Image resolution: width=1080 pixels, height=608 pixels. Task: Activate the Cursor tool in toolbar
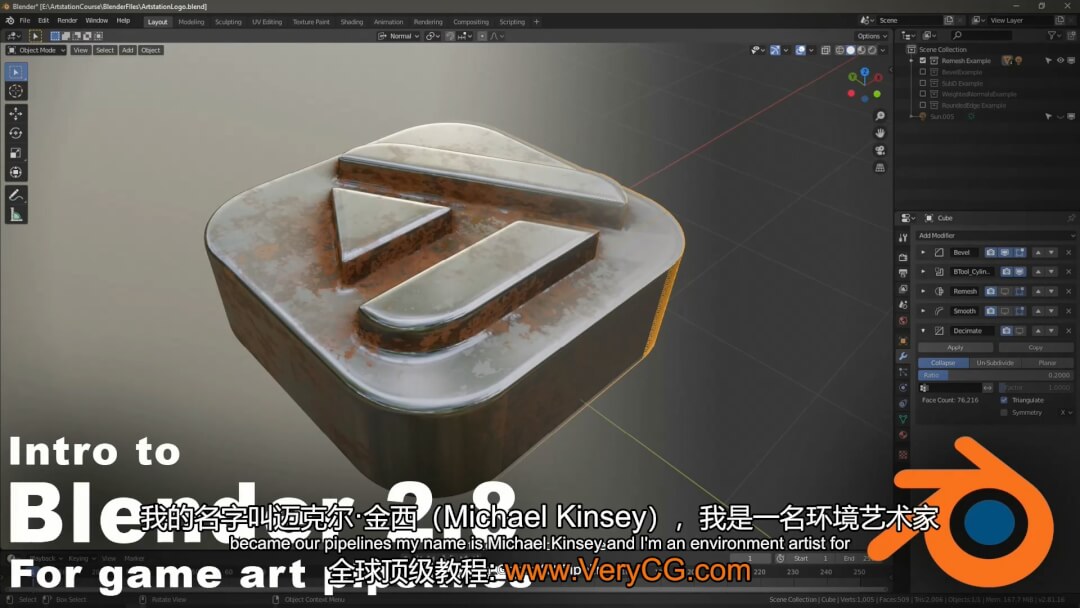point(16,91)
